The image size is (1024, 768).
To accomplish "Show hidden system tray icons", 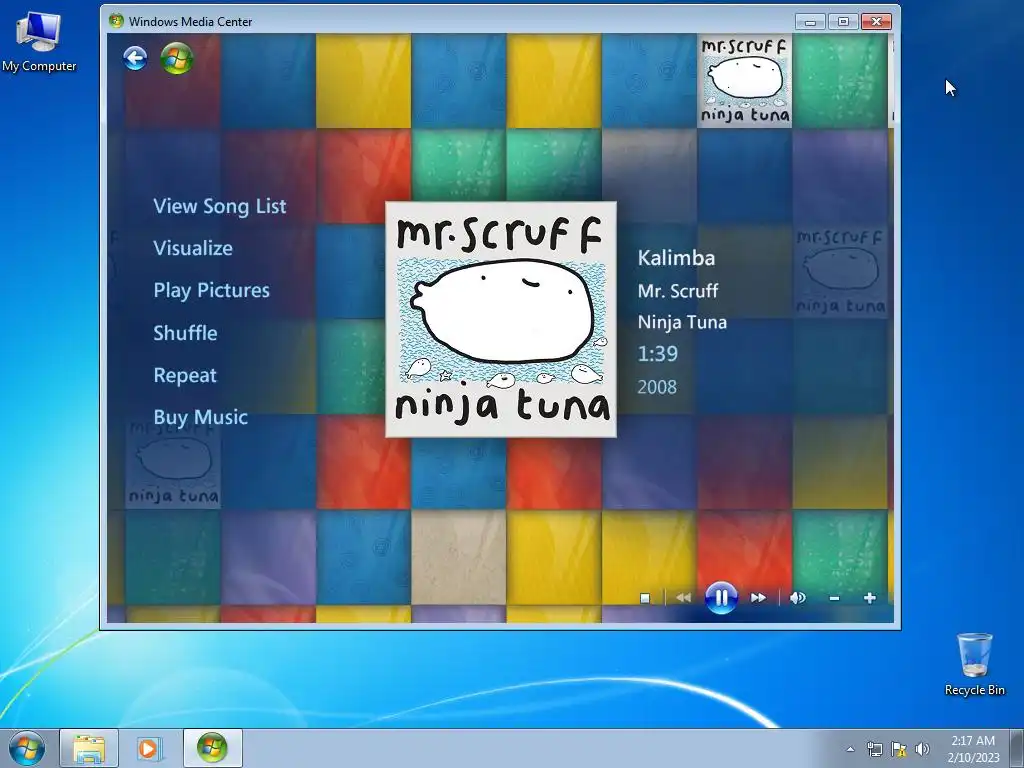I will 850,749.
